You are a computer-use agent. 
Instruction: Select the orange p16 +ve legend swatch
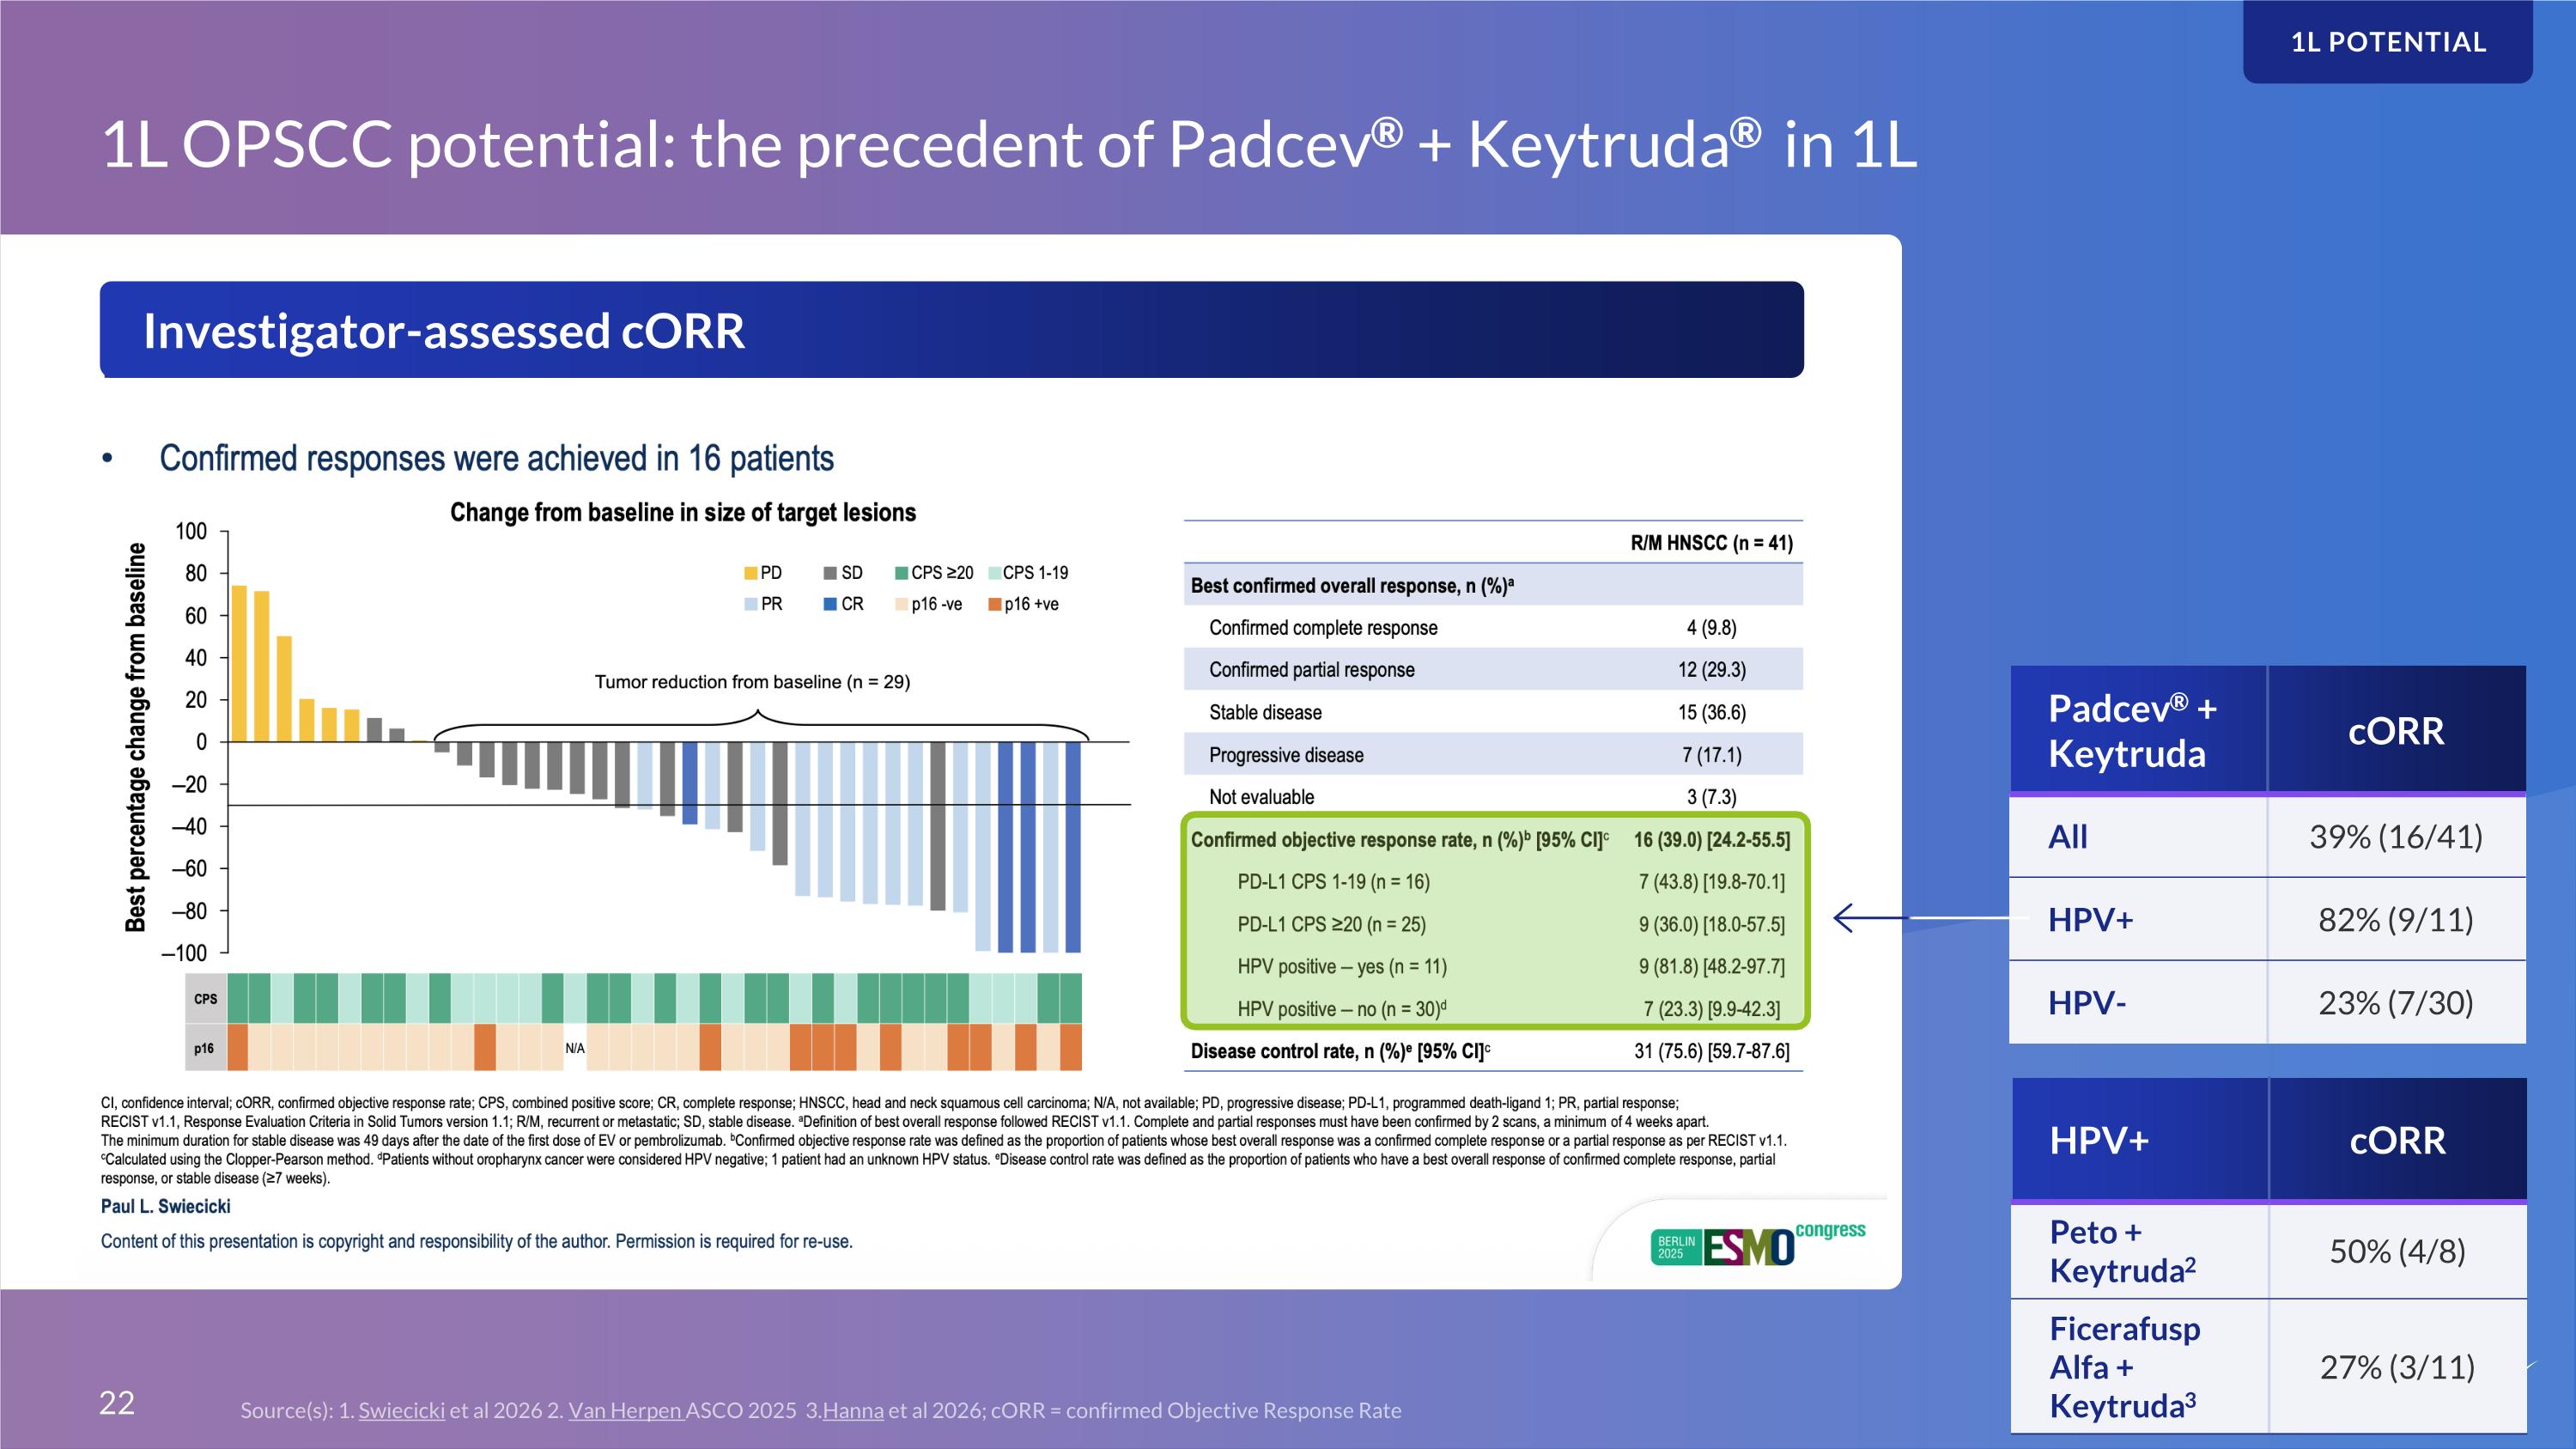coord(995,604)
